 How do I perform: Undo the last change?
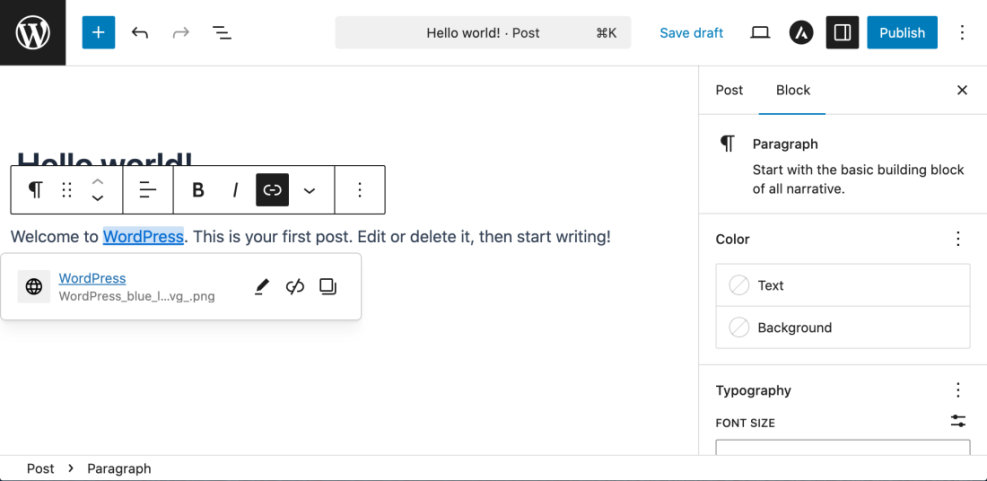point(140,33)
